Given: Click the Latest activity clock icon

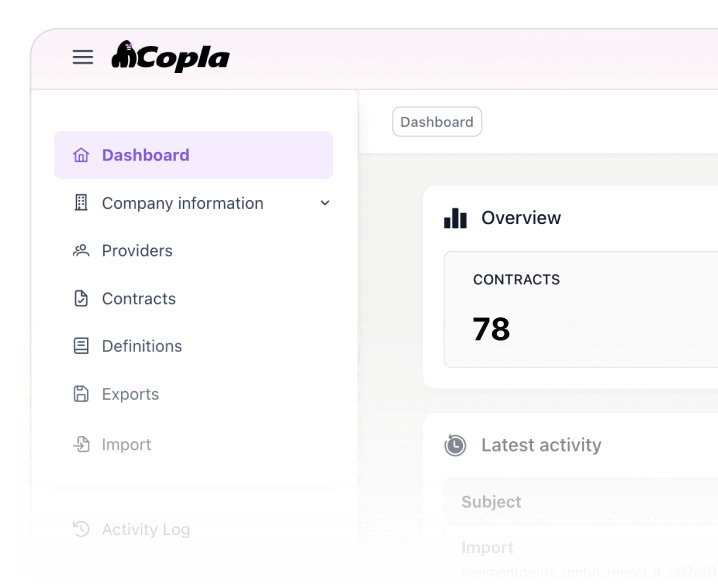Looking at the screenshot, I should tap(455, 445).
